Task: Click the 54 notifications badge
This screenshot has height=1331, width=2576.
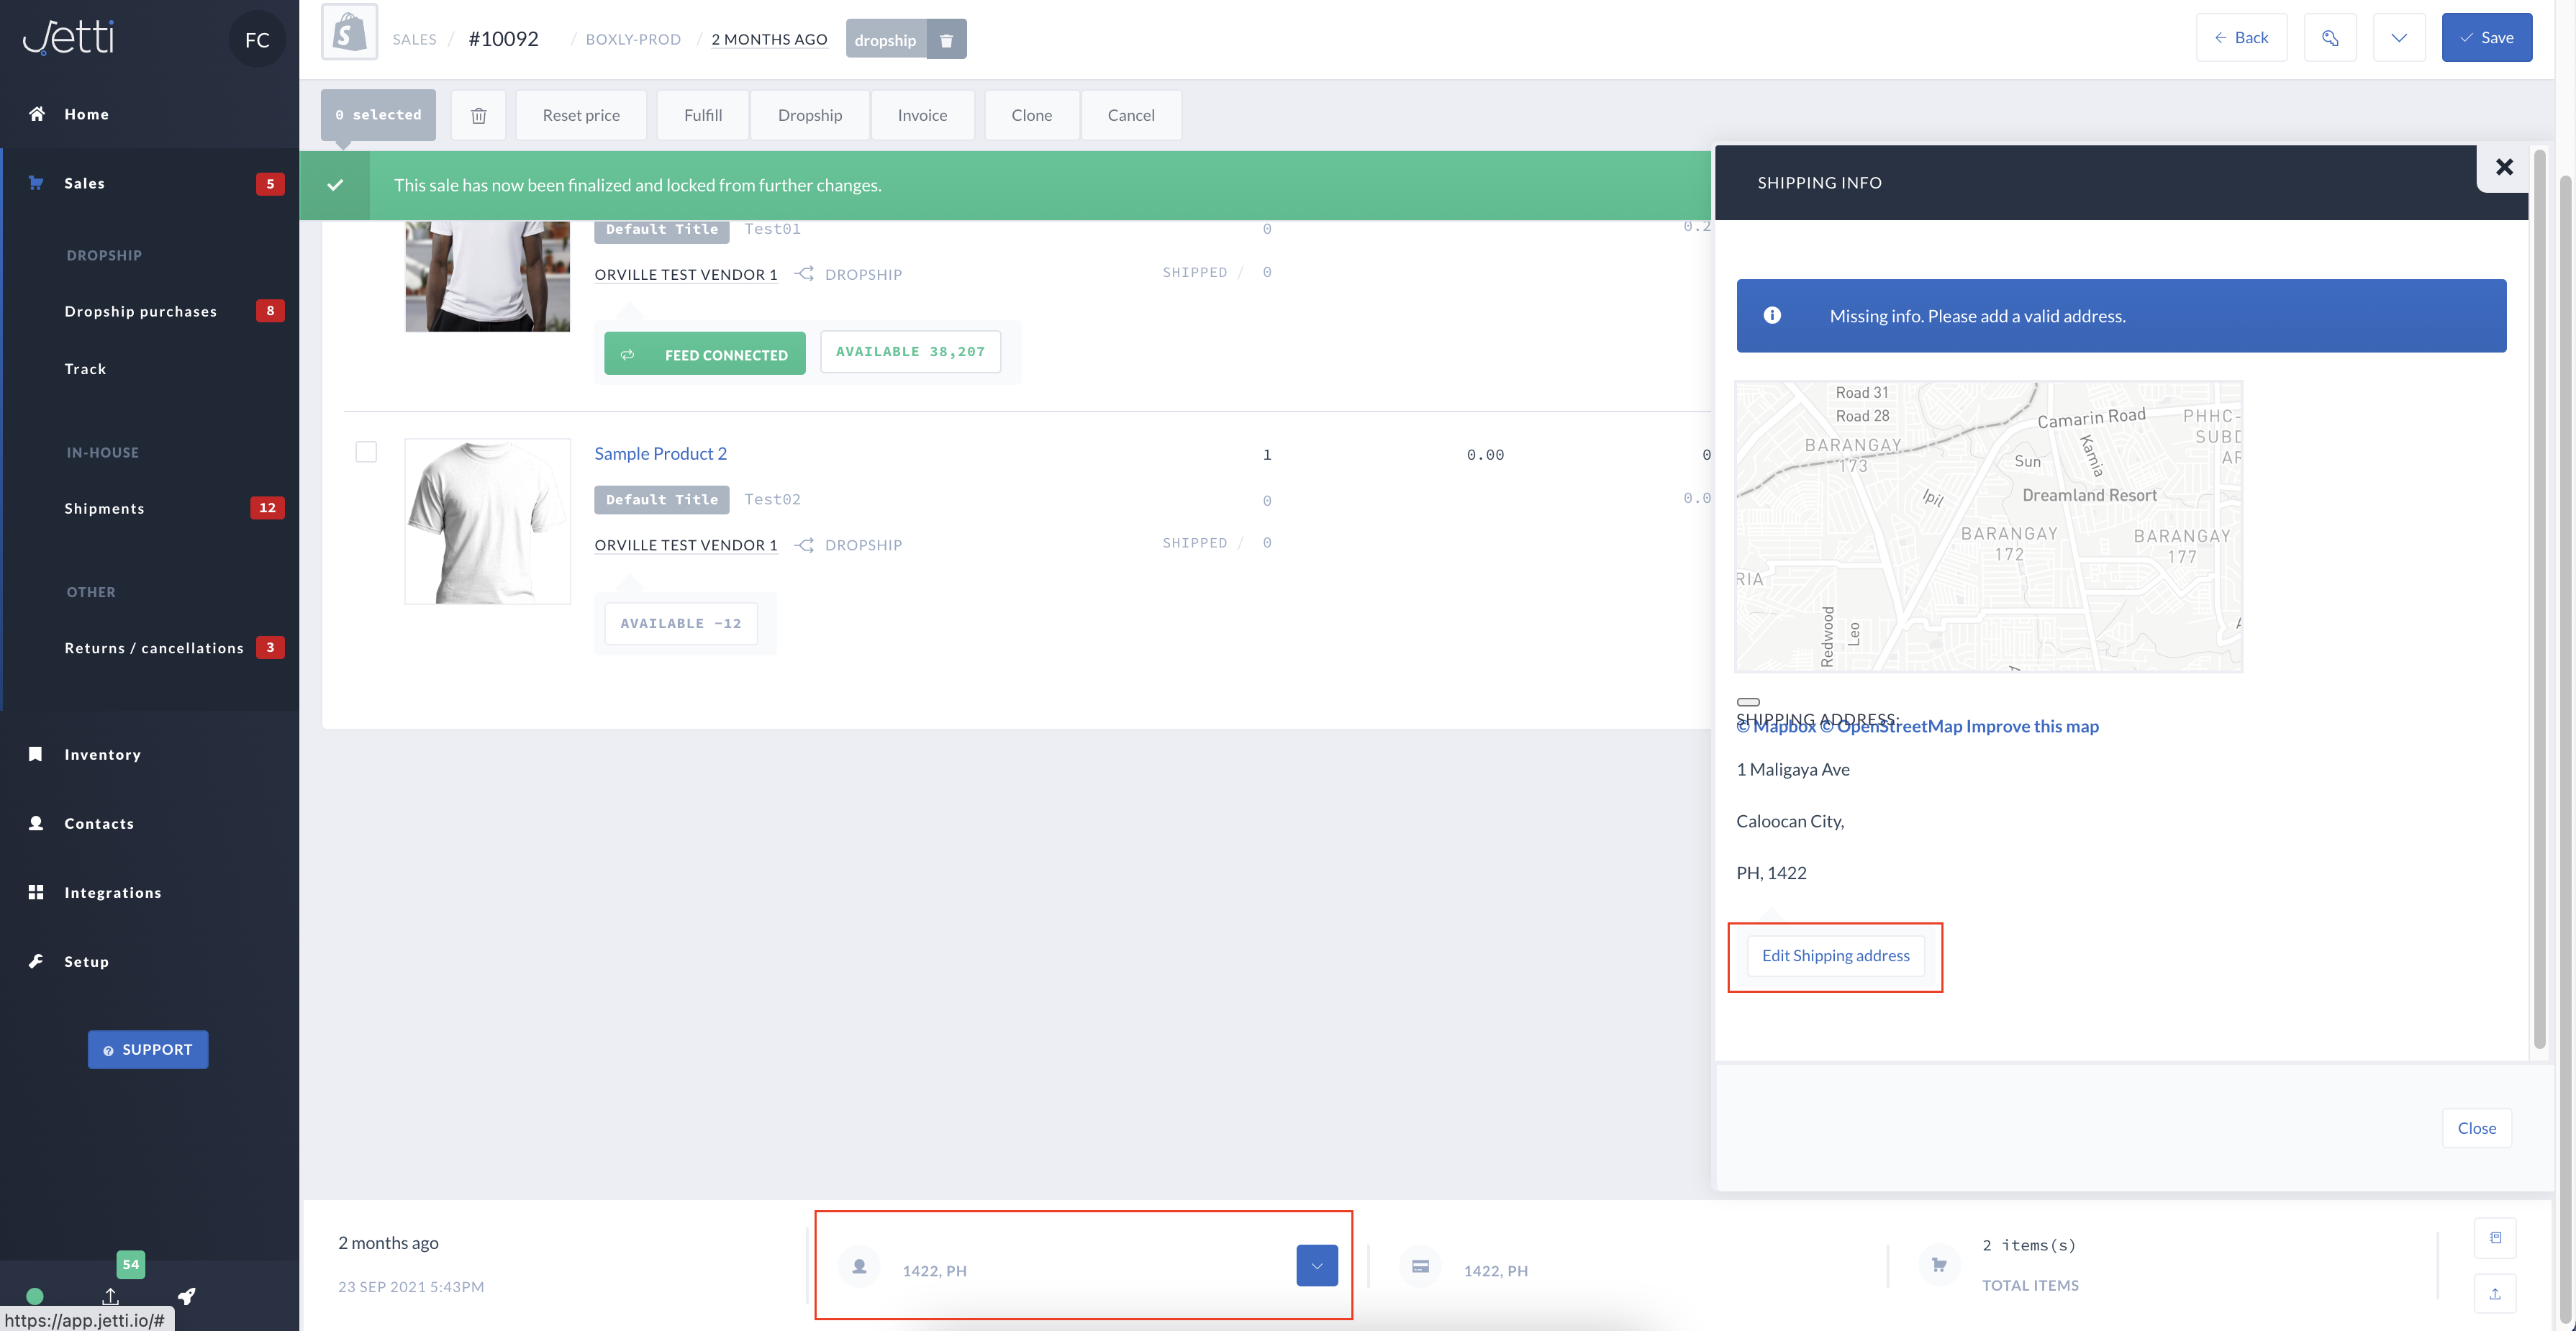Action: [131, 1264]
